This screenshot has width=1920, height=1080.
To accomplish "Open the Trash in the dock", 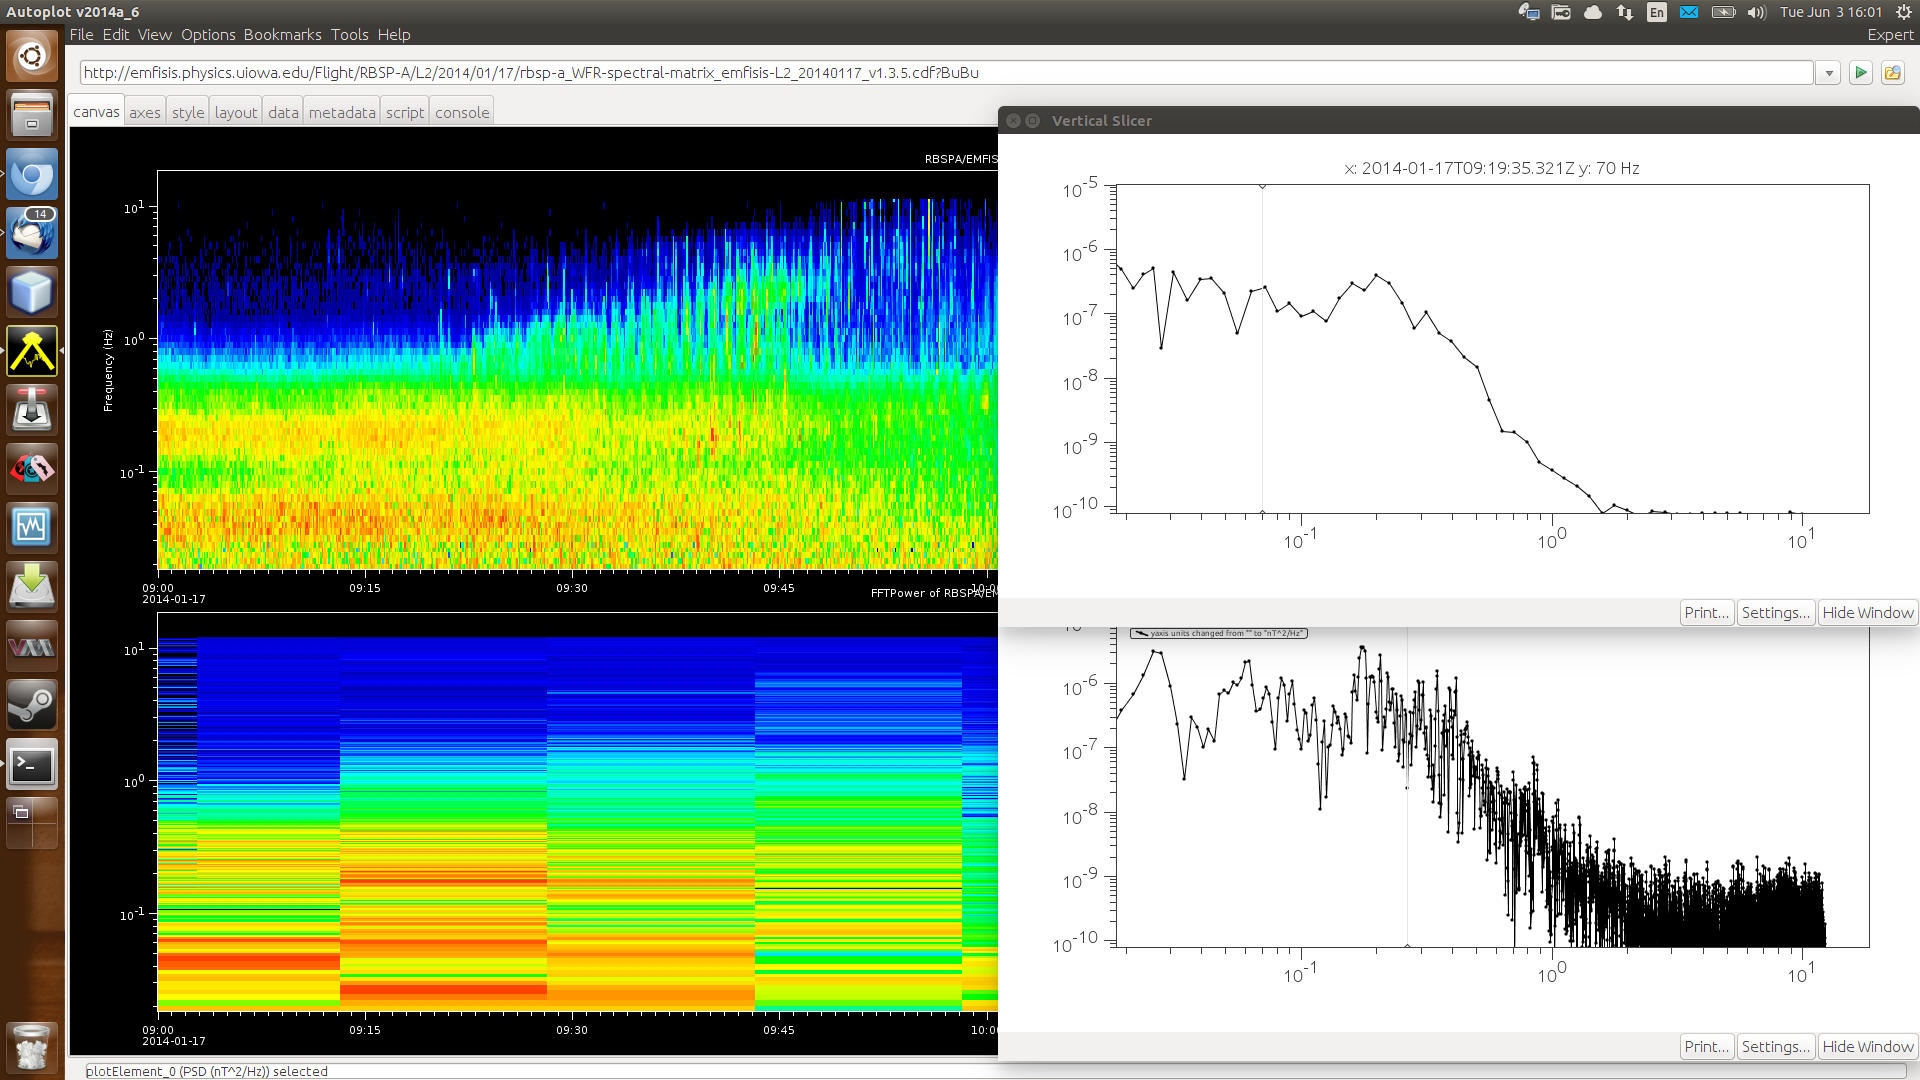I will point(32,1047).
